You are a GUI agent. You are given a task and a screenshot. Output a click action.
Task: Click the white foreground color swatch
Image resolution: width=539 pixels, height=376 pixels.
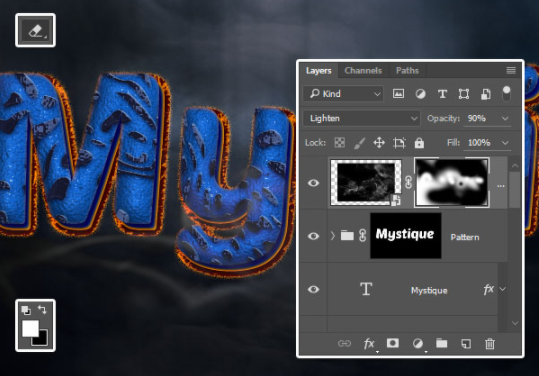pos(30,328)
